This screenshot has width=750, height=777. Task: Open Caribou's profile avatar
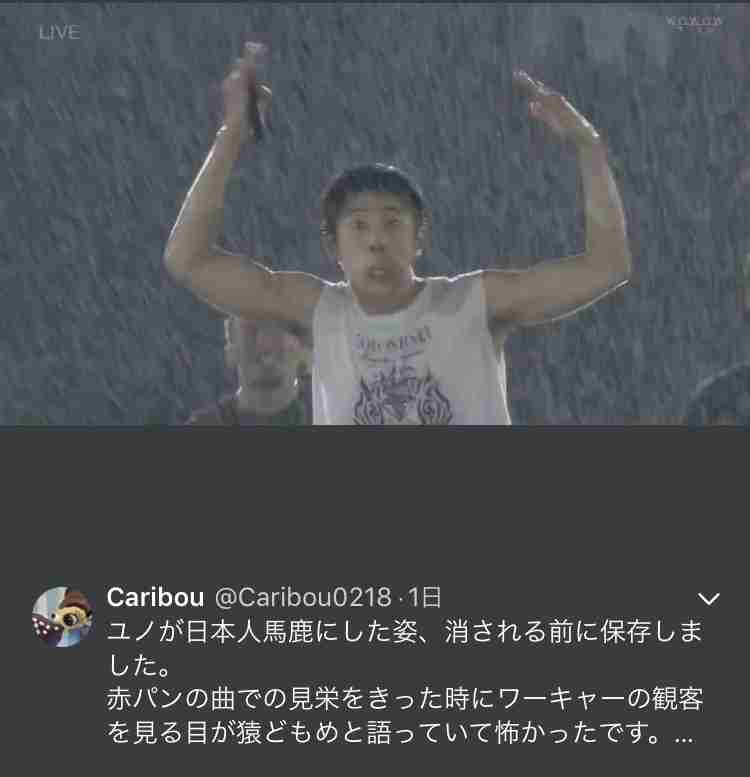[x=62, y=617]
